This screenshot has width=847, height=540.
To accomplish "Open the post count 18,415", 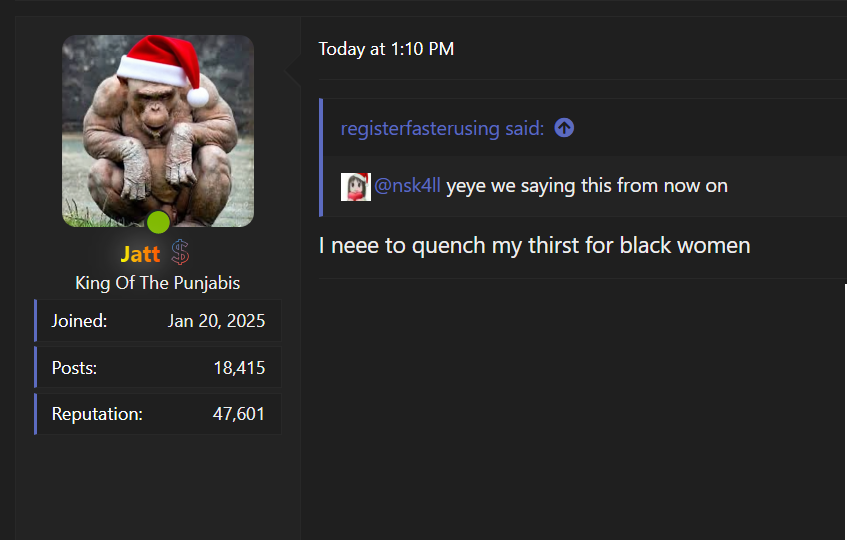I will pos(239,368).
